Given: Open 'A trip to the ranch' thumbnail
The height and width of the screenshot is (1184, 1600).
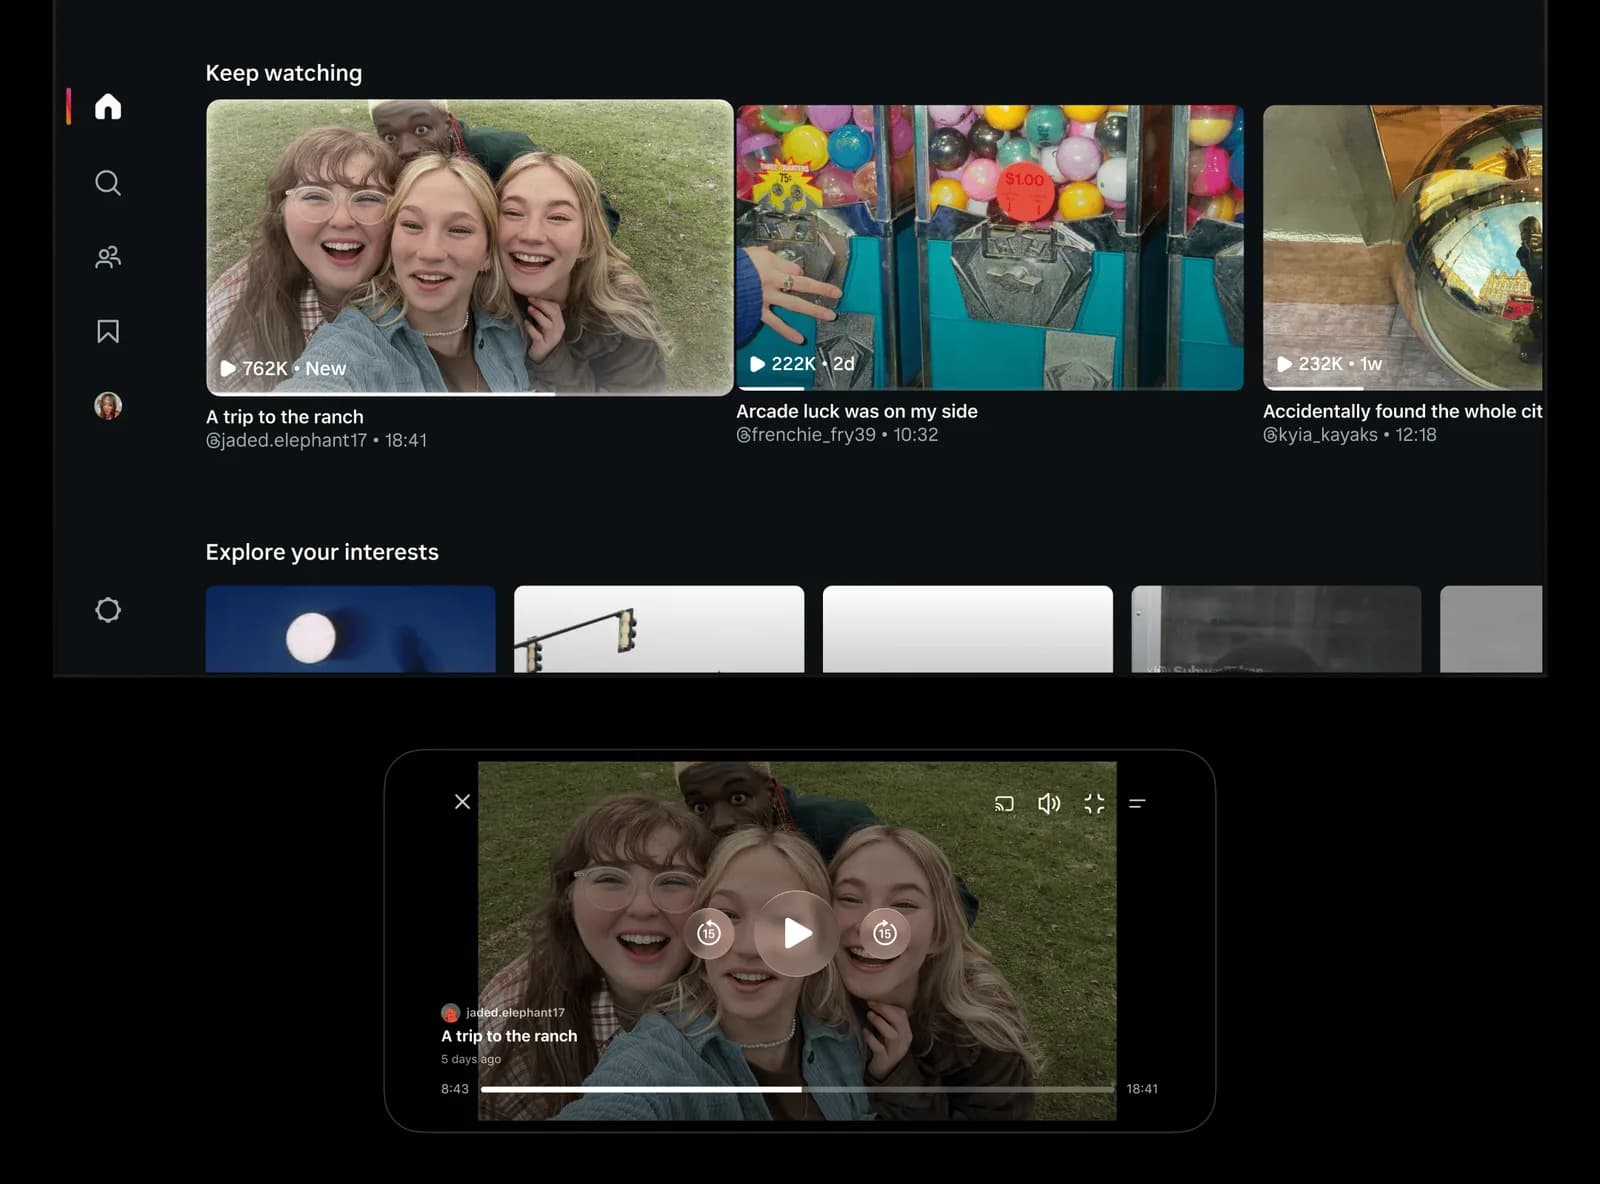Looking at the screenshot, I should [469, 247].
